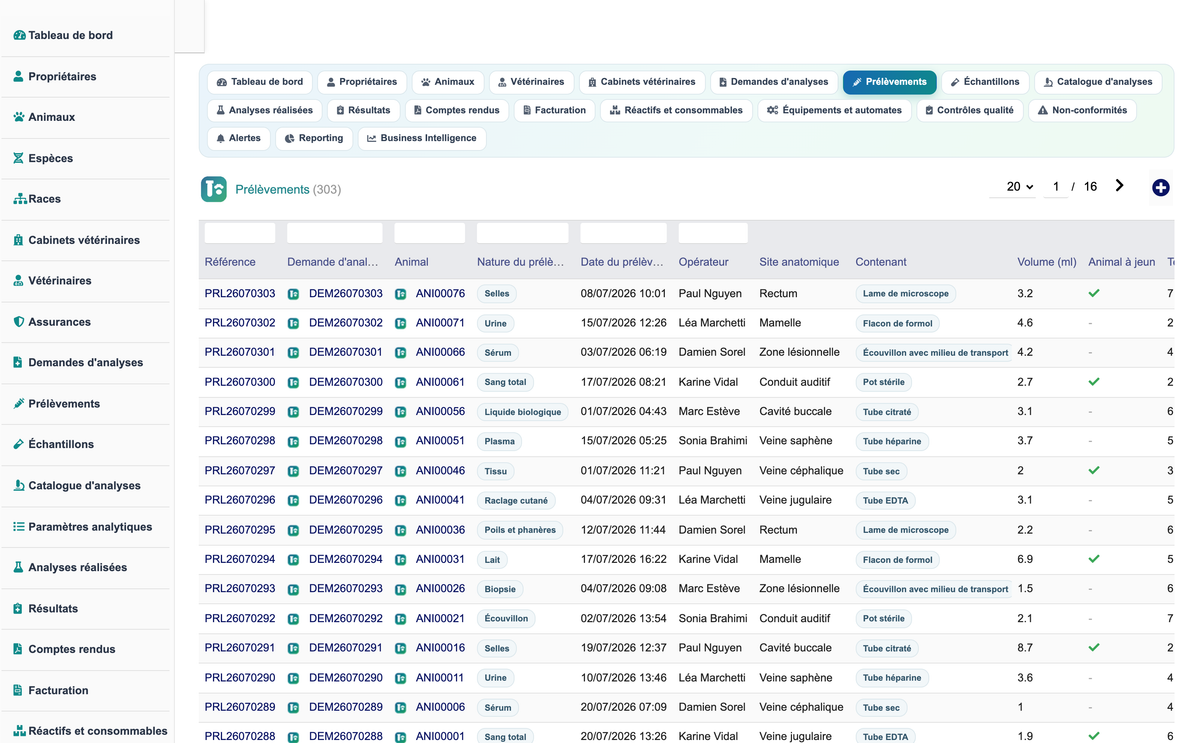The width and height of the screenshot is (1200, 743).
Task: Click the plus icon to add a prélèvement
Action: tap(1160, 187)
